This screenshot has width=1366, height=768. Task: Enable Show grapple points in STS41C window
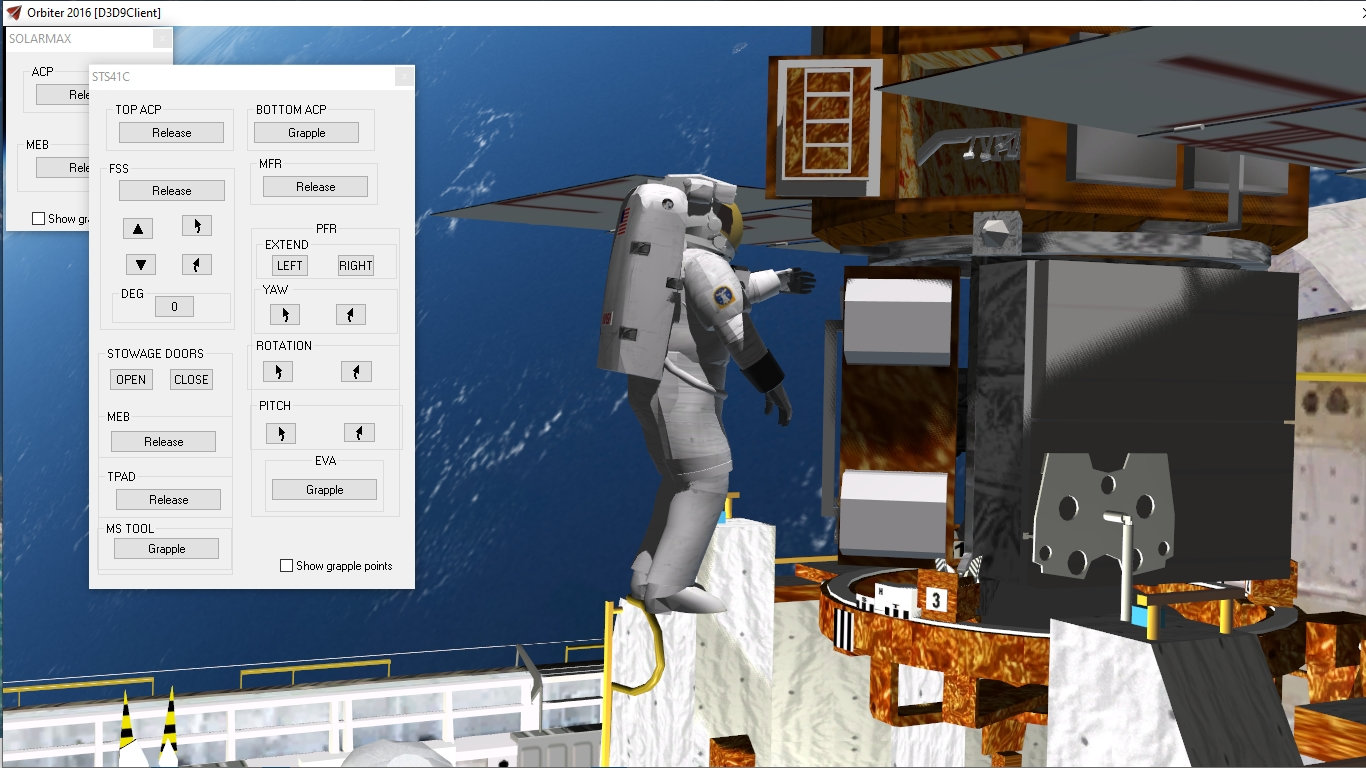point(287,566)
